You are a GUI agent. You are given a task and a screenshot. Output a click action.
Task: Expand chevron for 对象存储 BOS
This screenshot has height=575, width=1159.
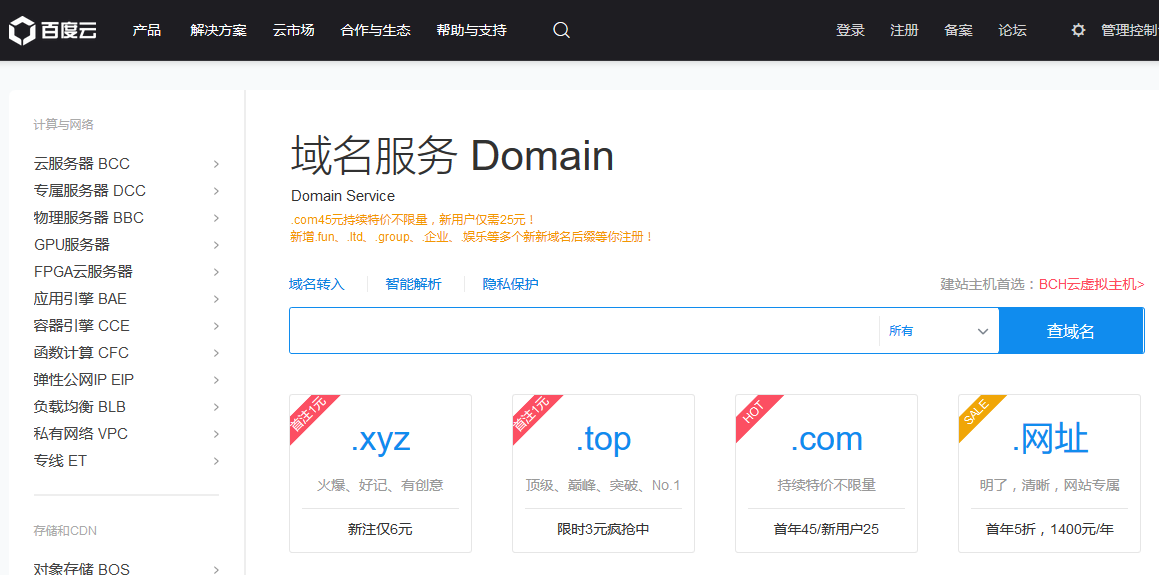point(216,569)
